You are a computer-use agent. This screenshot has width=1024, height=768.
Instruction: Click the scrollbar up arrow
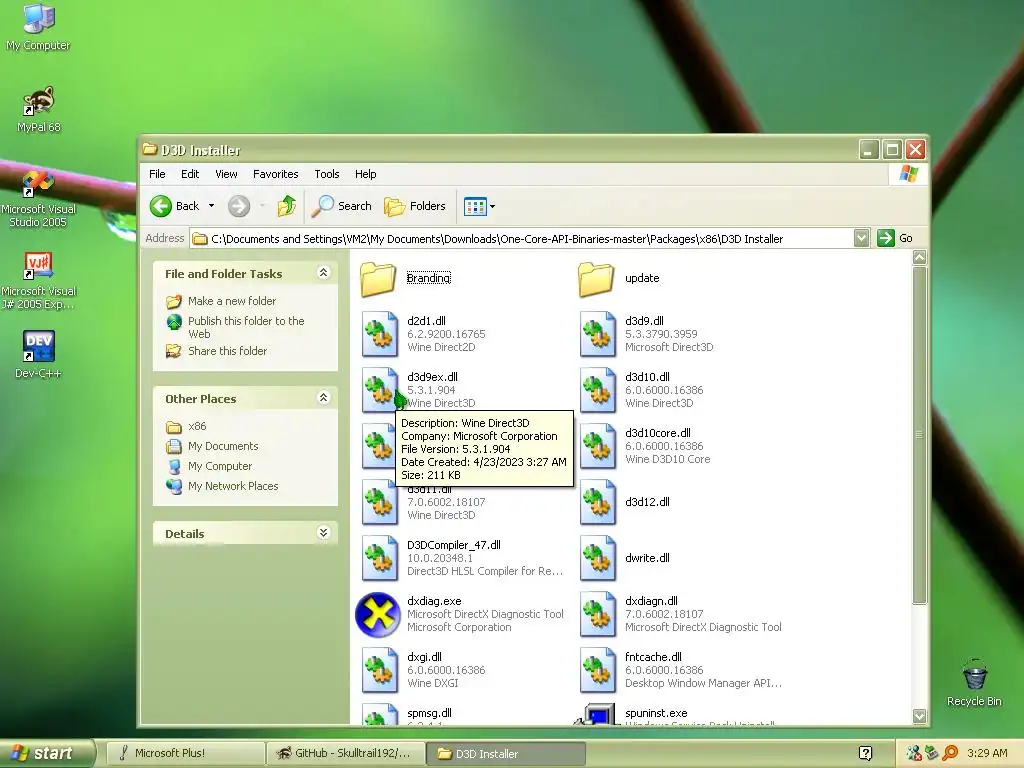coord(920,257)
